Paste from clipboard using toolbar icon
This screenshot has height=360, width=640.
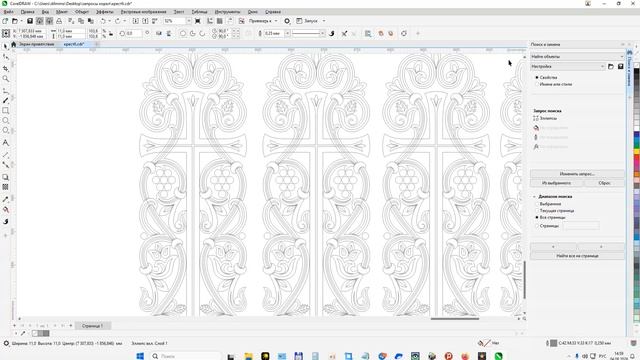91,21
